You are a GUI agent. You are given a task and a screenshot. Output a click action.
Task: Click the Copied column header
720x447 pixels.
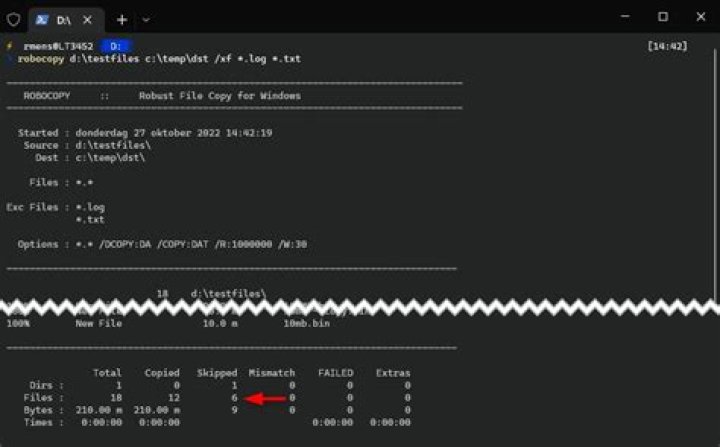tap(162, 373)
